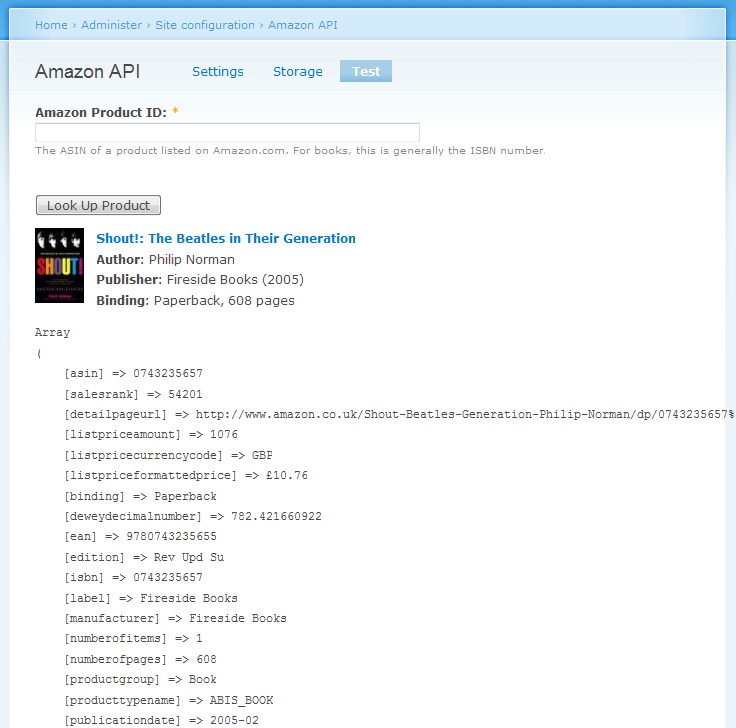Image resolution: width=736 pixels, height=728 pixels.
Task: Click the required asterisk beside Product ID label
Action: (175, 111)
